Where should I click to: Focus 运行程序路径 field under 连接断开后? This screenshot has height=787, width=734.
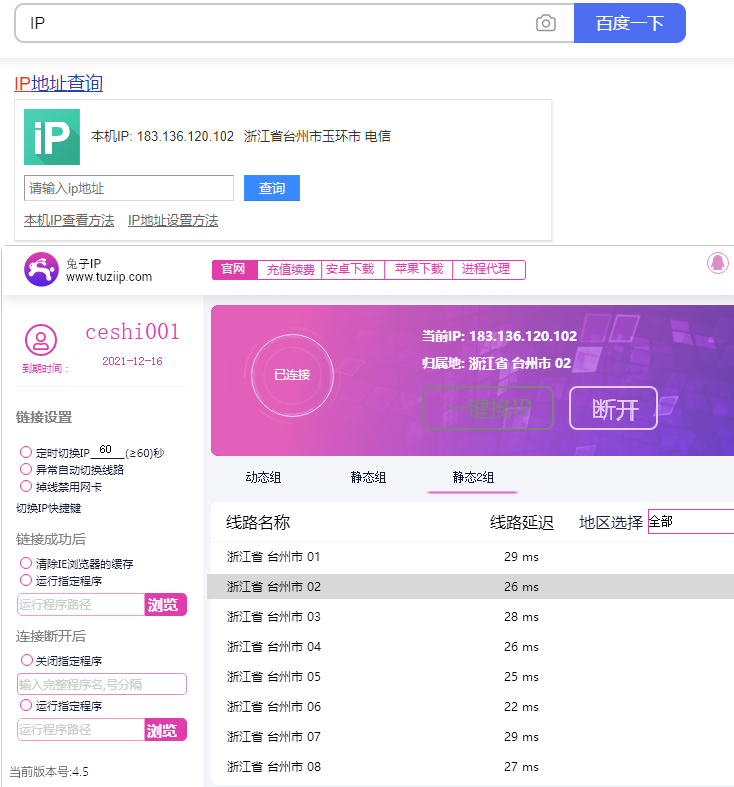tap(81, 730)
